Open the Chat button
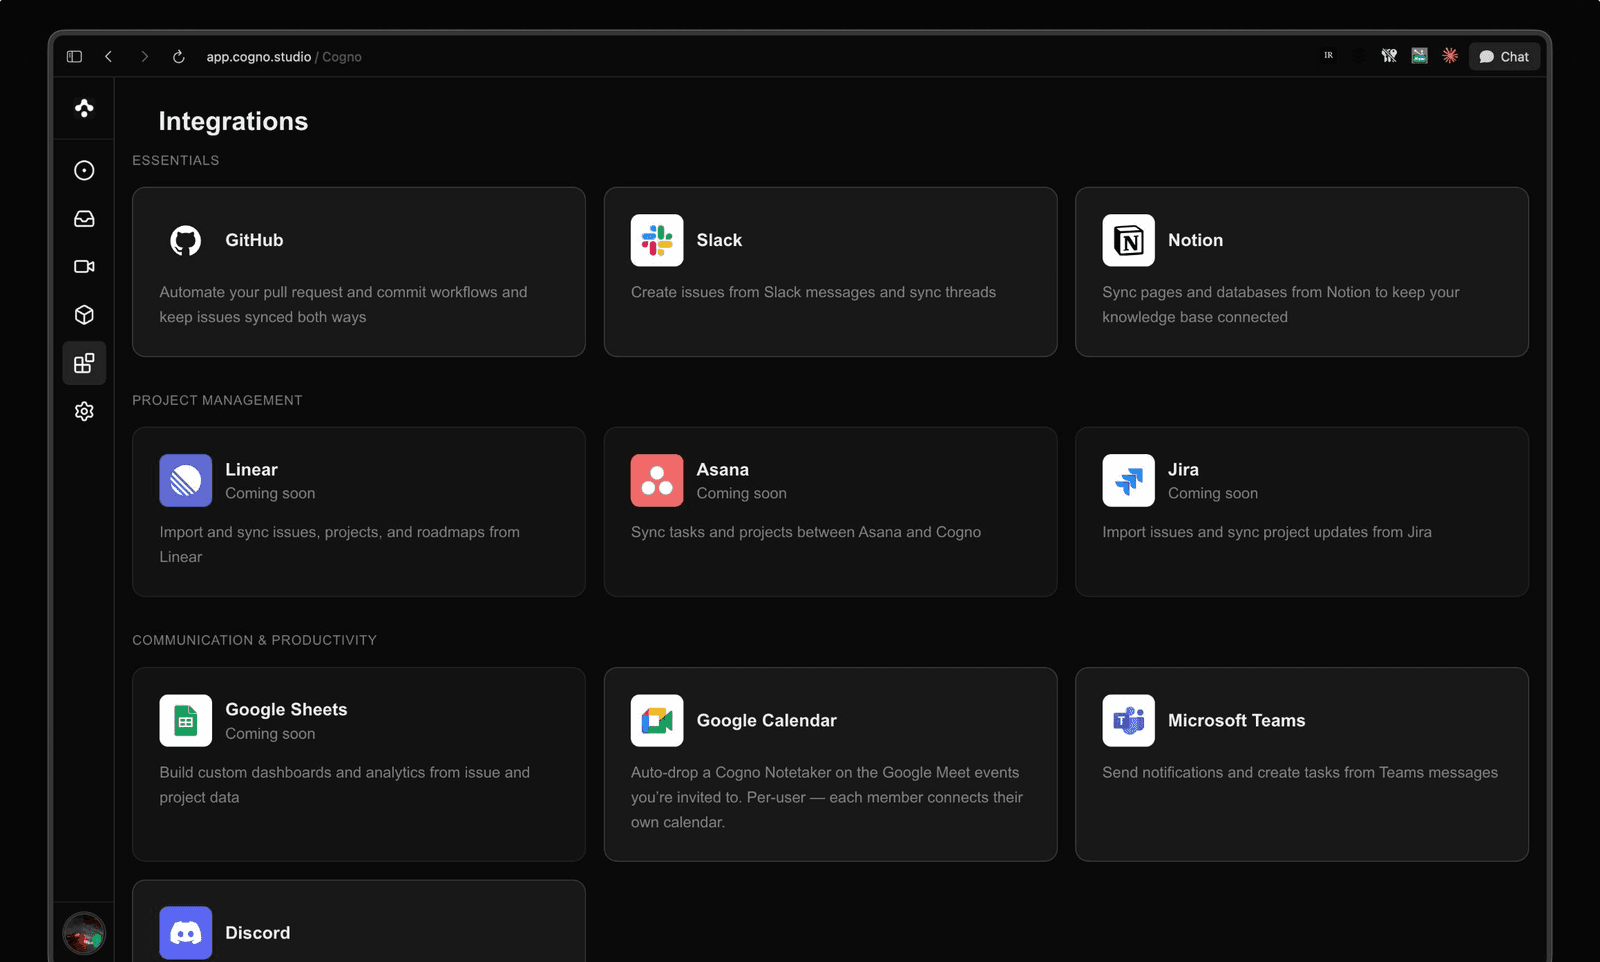This screenshot has height=962, width=1600. [1504, 57]
